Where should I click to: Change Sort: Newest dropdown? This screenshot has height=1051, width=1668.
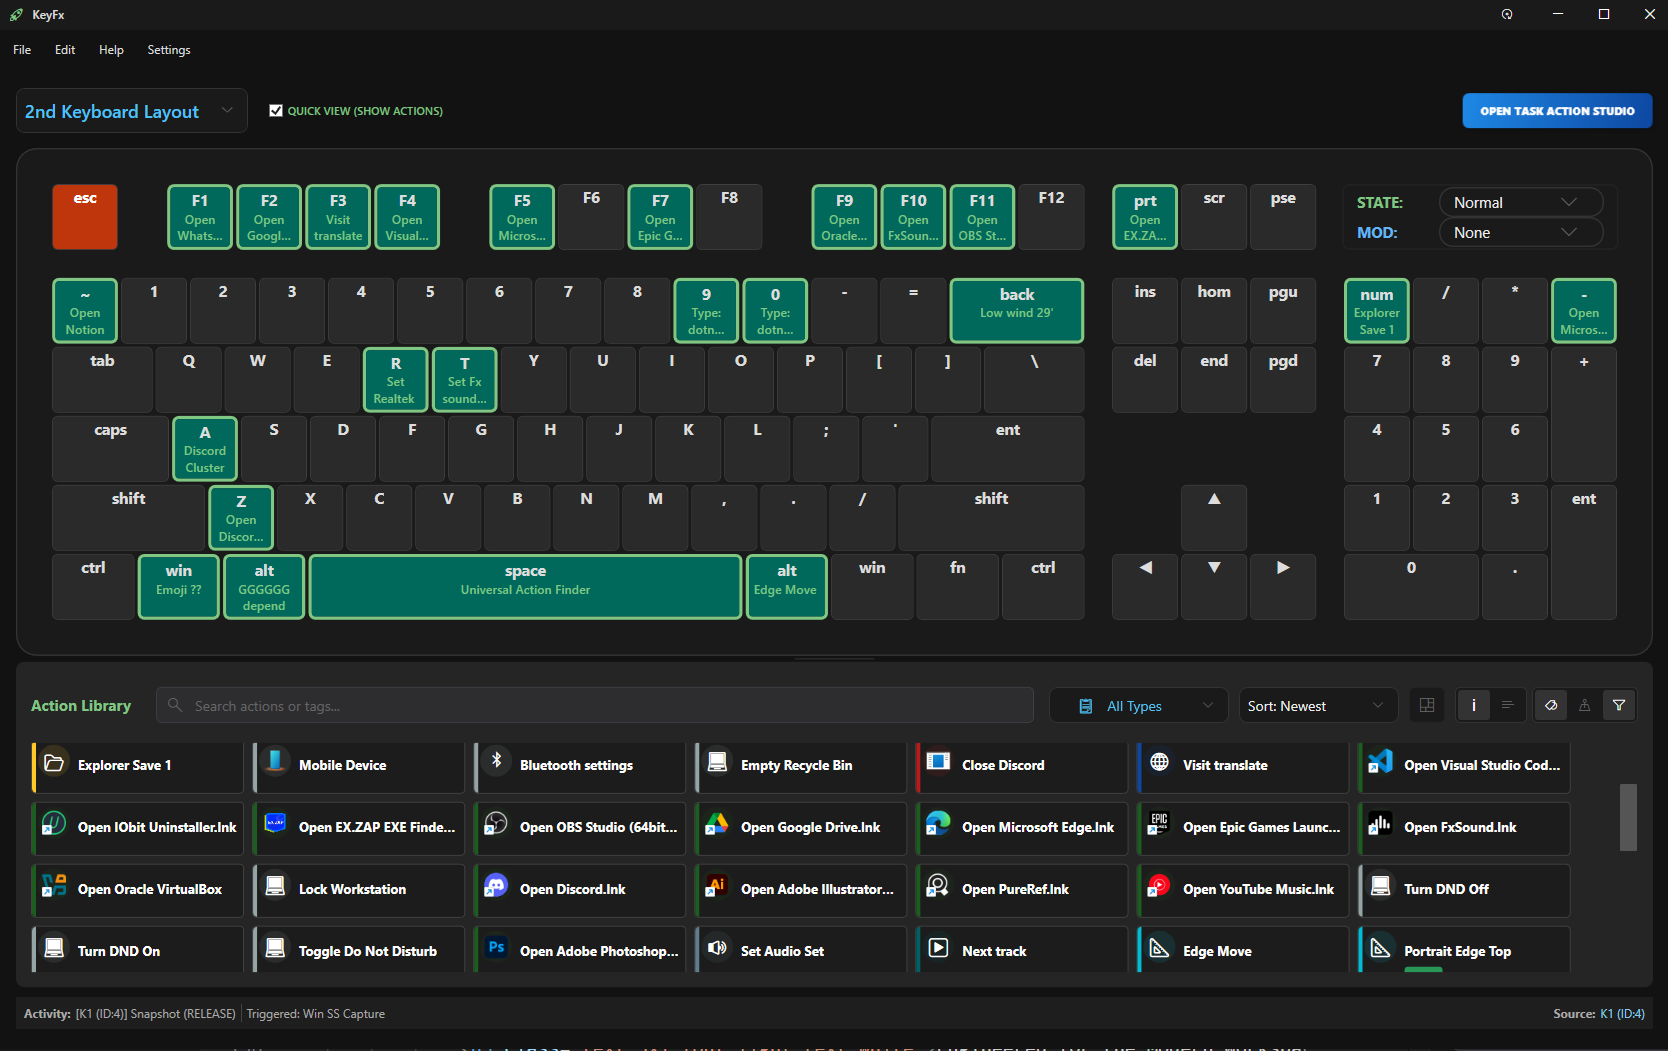point(1316,705)
